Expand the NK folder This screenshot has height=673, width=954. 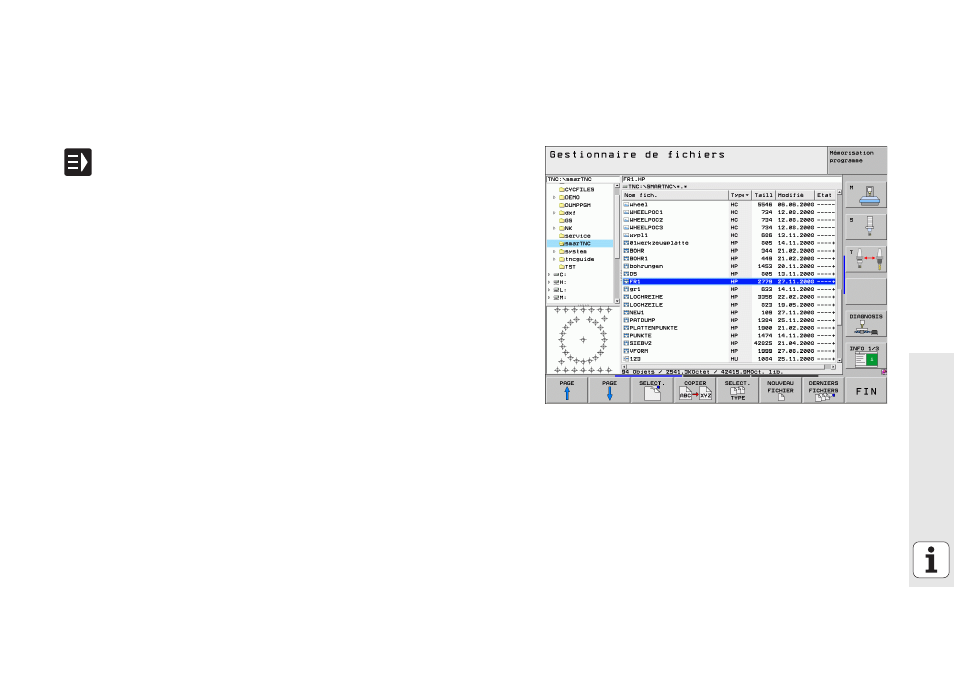pos(554,228)
